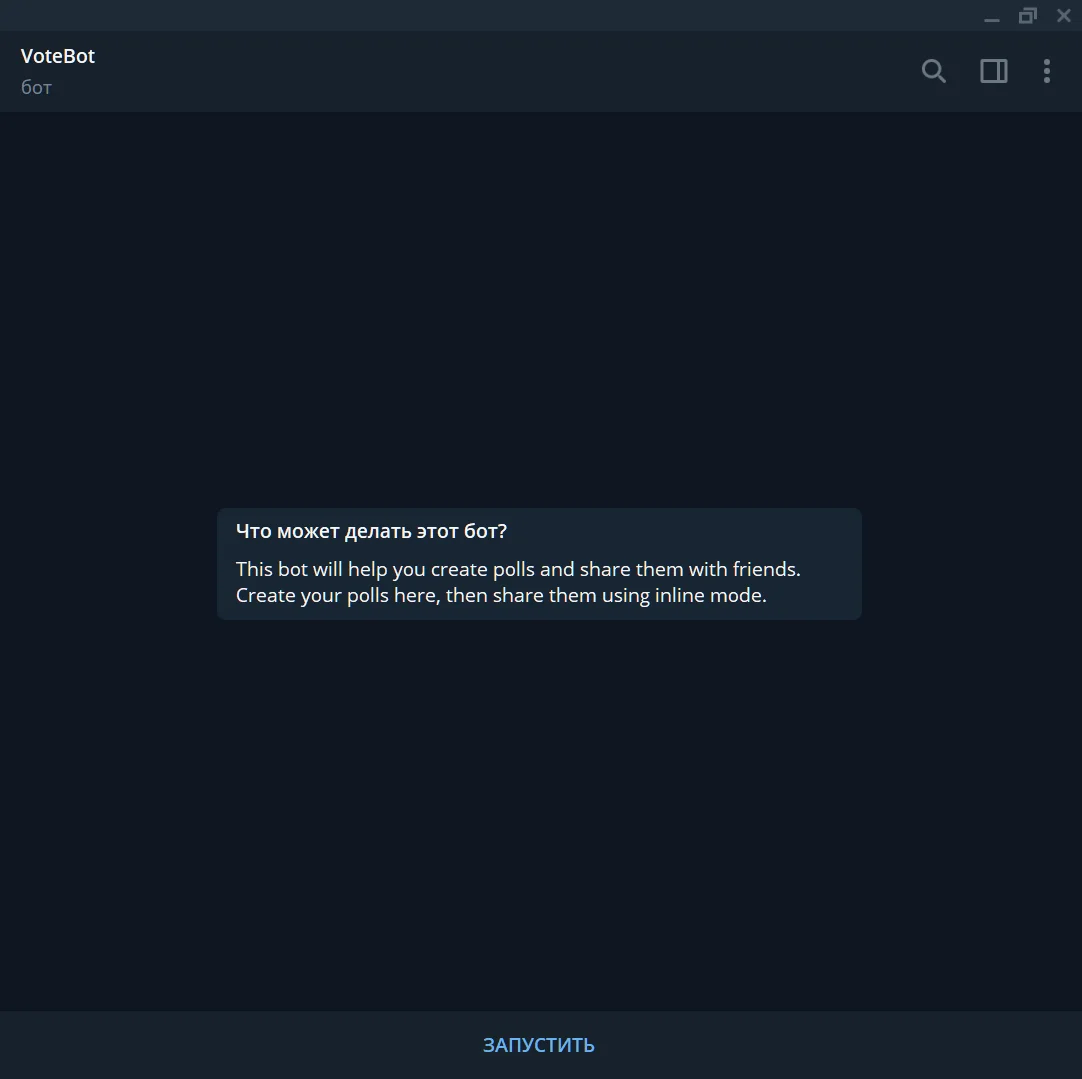
Task: Select the bot description message bubble
Action: 539,564
